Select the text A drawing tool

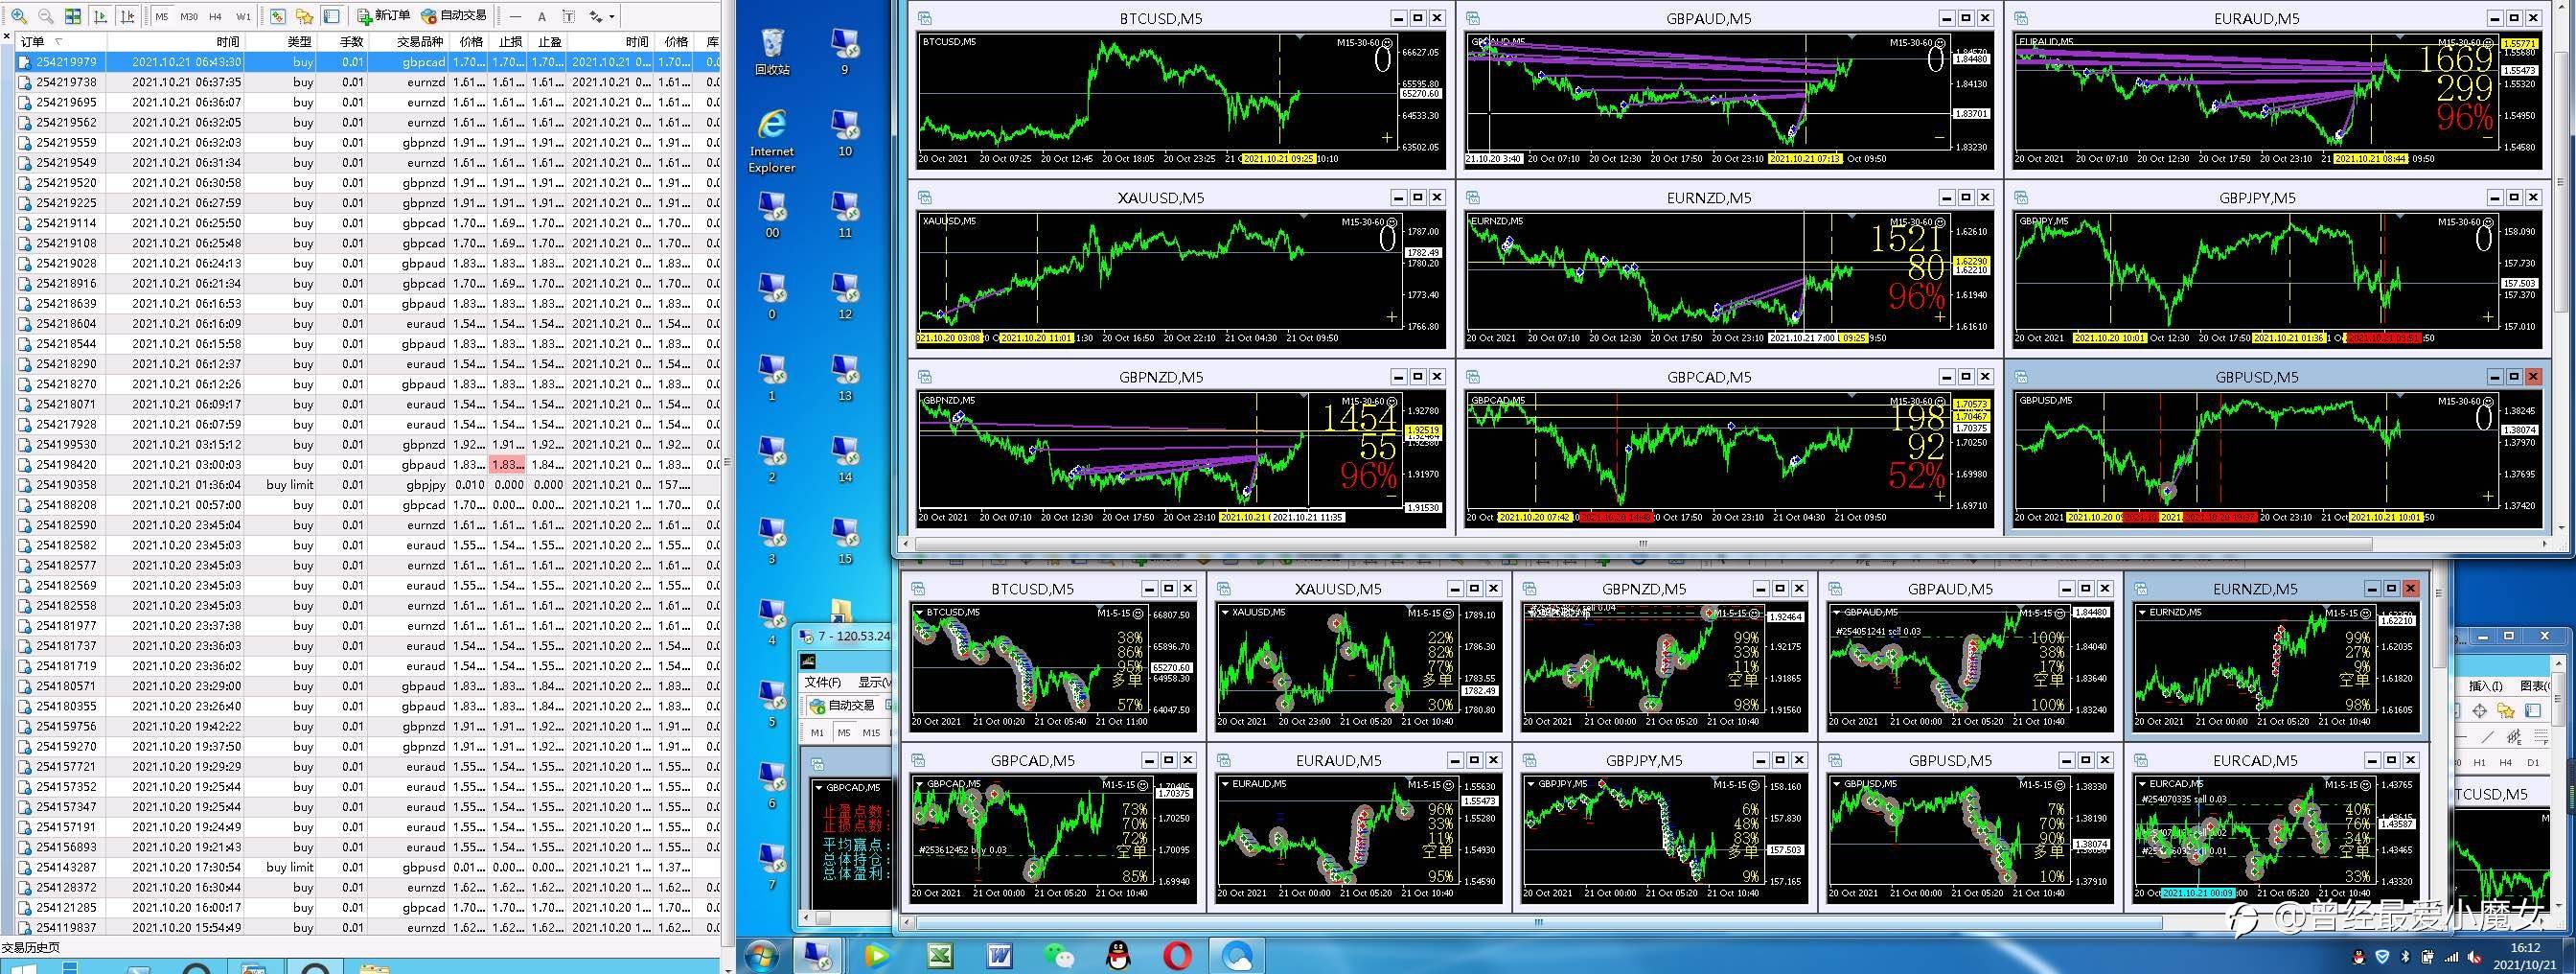click(x=541, y=16)
